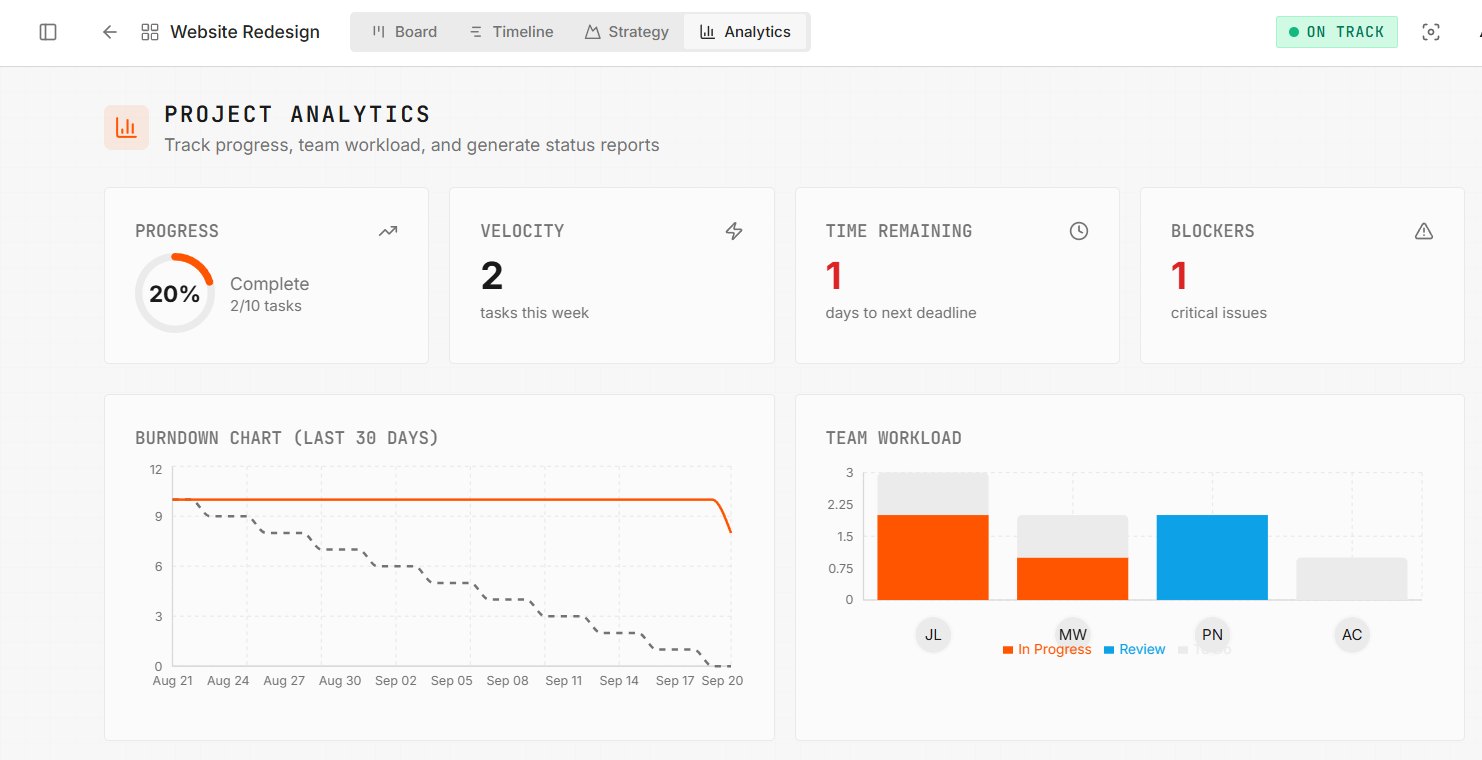Select the Strategy tab
Screen dimensions: 1482x760
(x=626, y=32)
